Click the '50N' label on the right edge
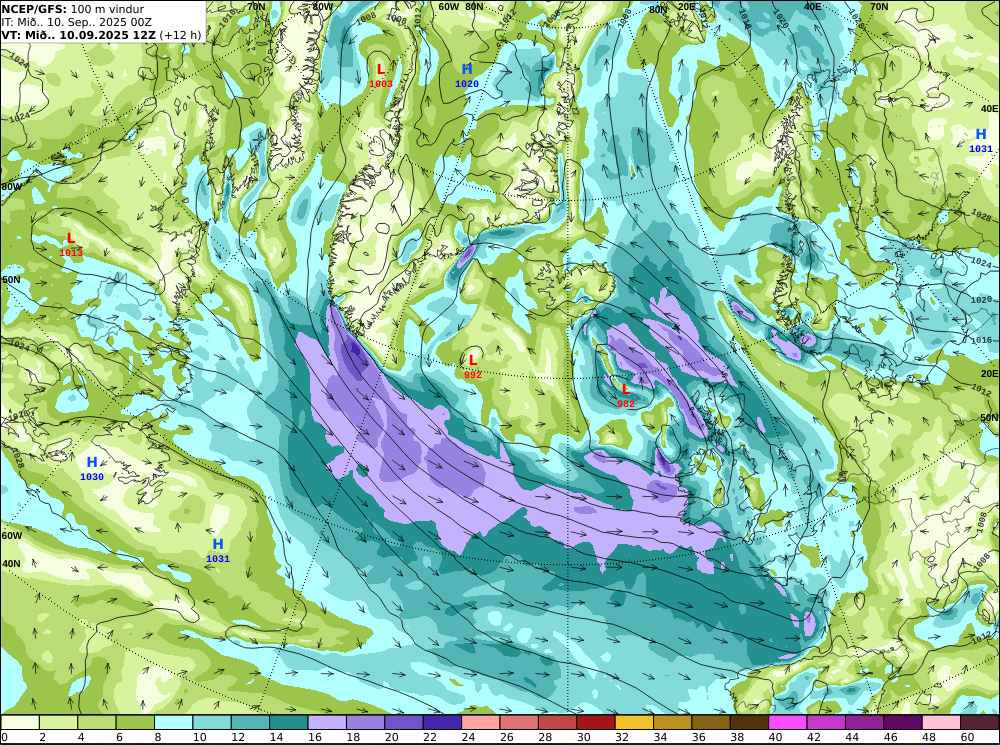1000x745 pixels. 989,418
